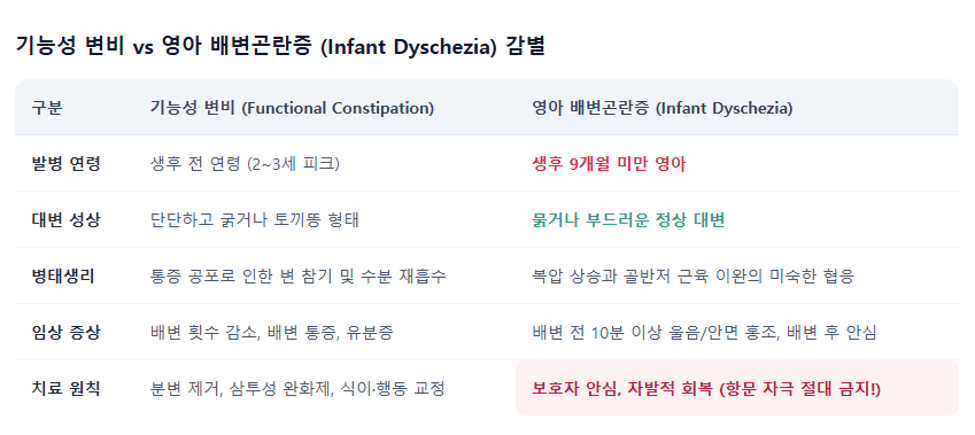Screen dimensions: 975x435
Task: Select the 구분 column header
Action: [47, 108]
